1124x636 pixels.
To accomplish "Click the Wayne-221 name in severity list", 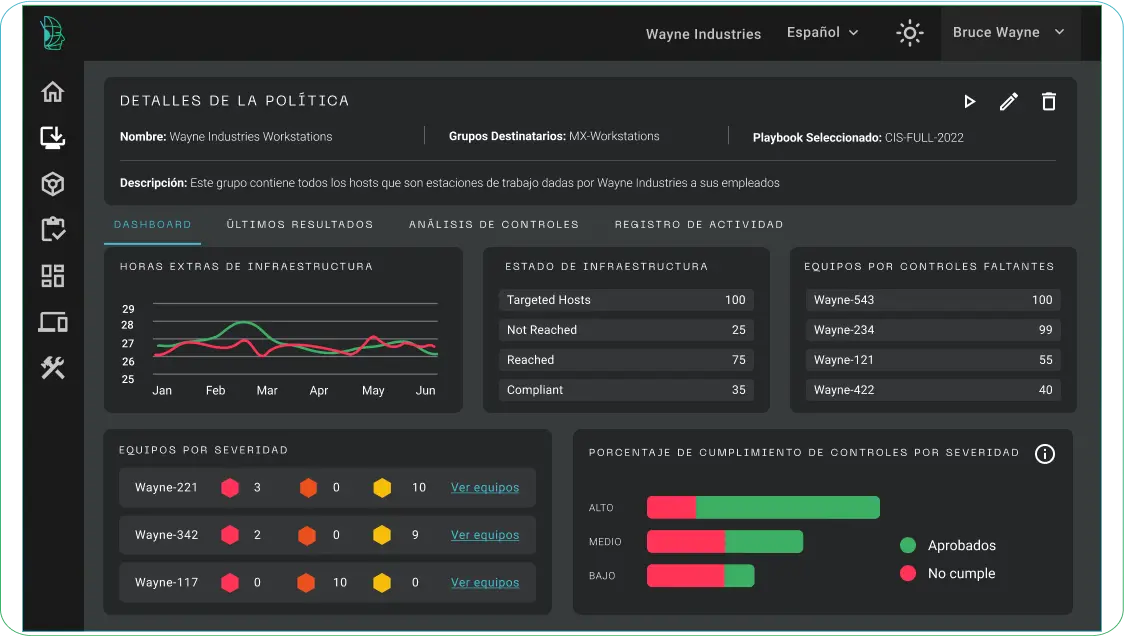I will (166, 488).
